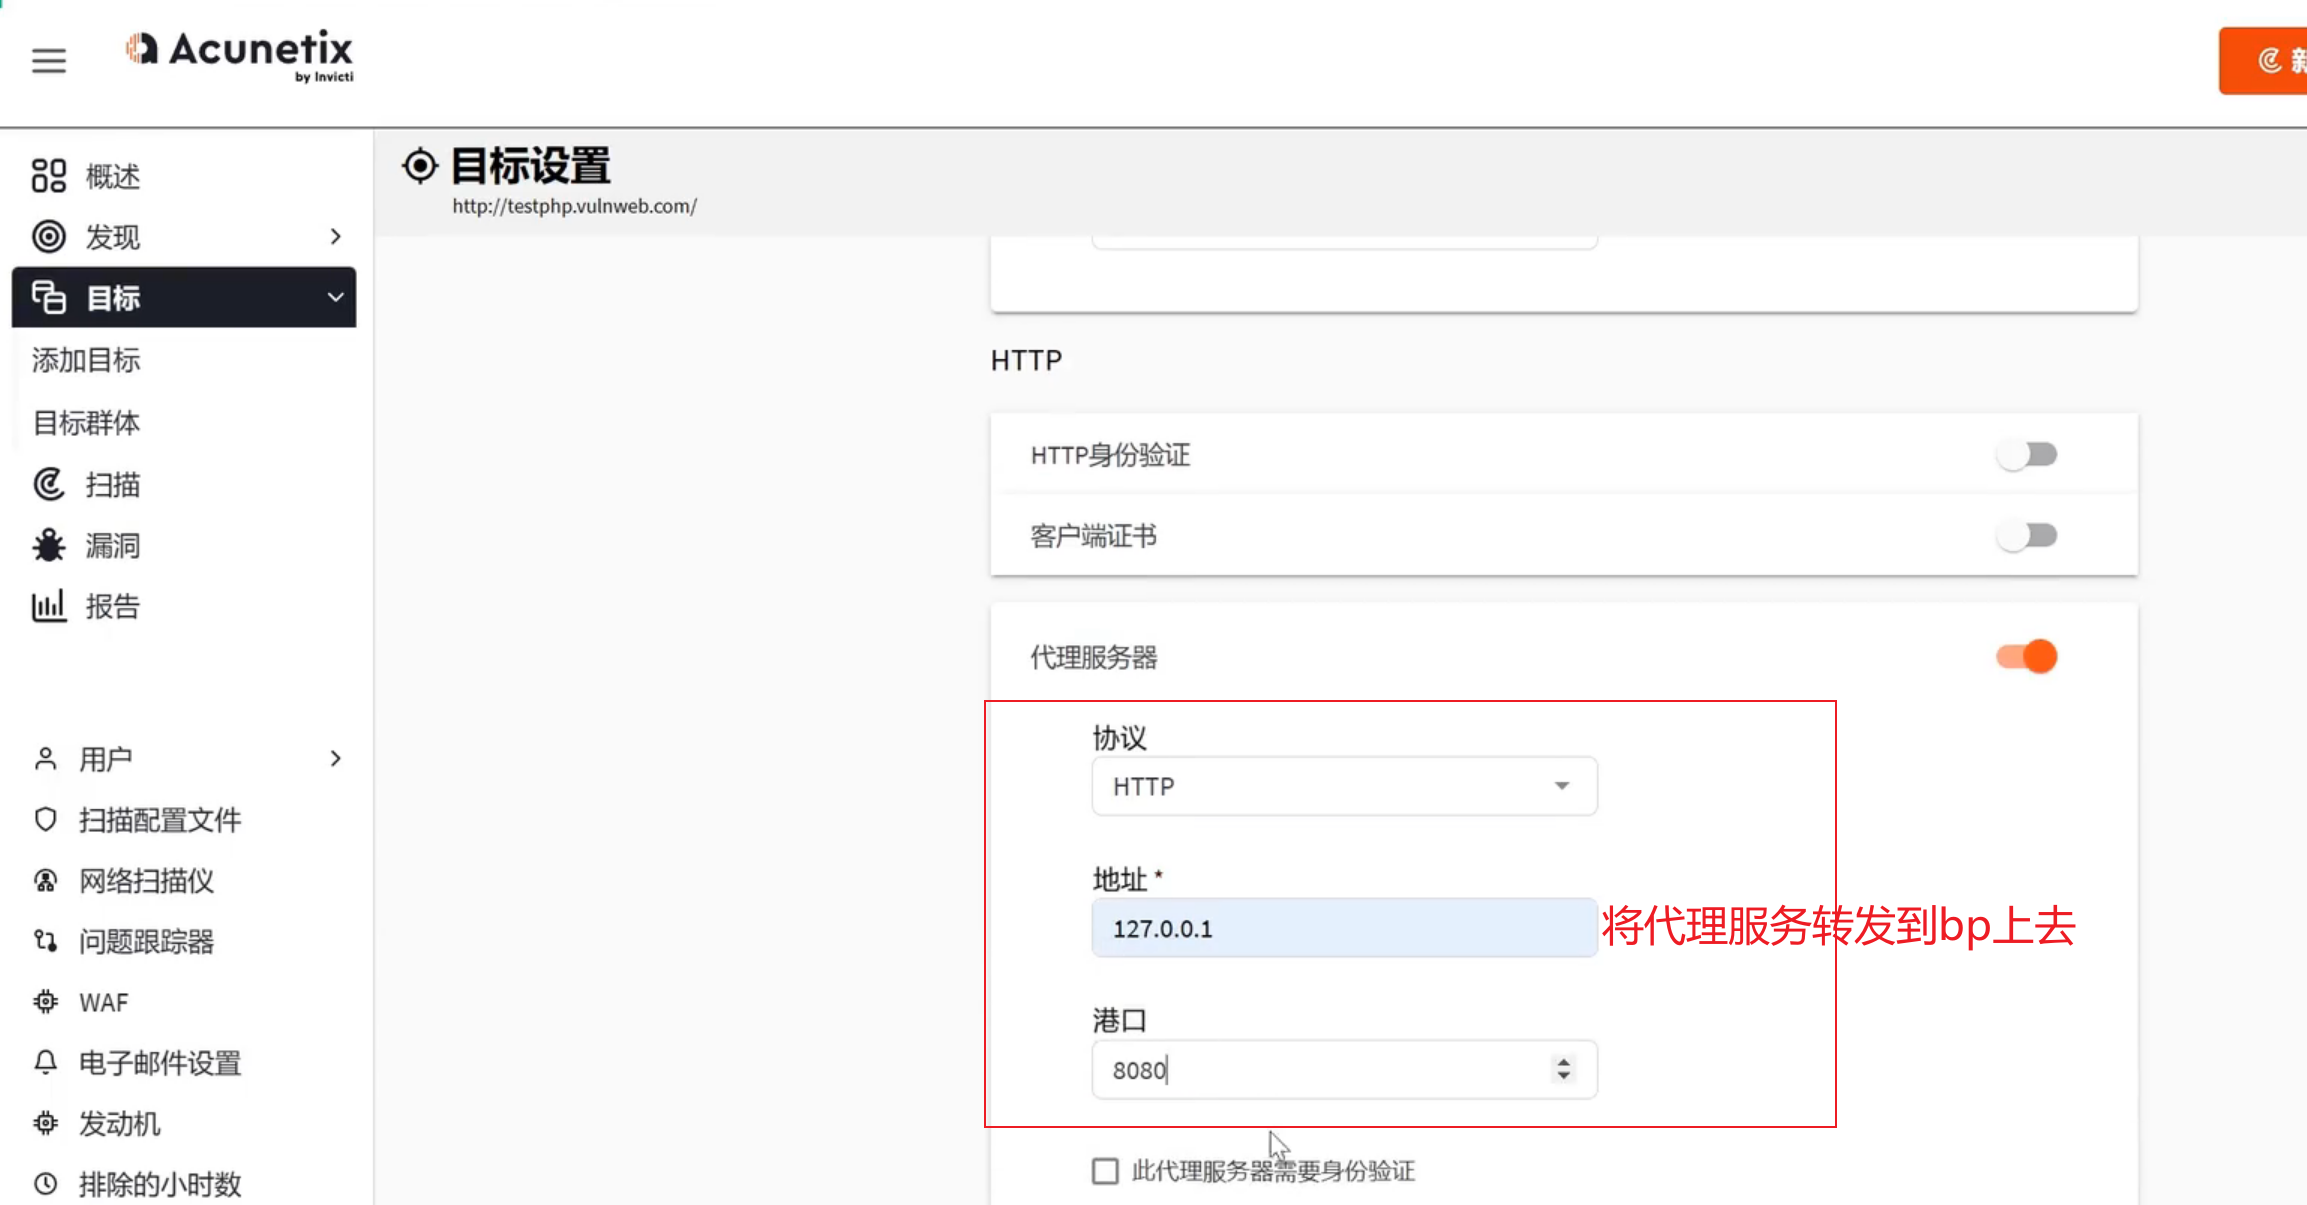Turn on the 客户端证书 switch

point(2027,536)
